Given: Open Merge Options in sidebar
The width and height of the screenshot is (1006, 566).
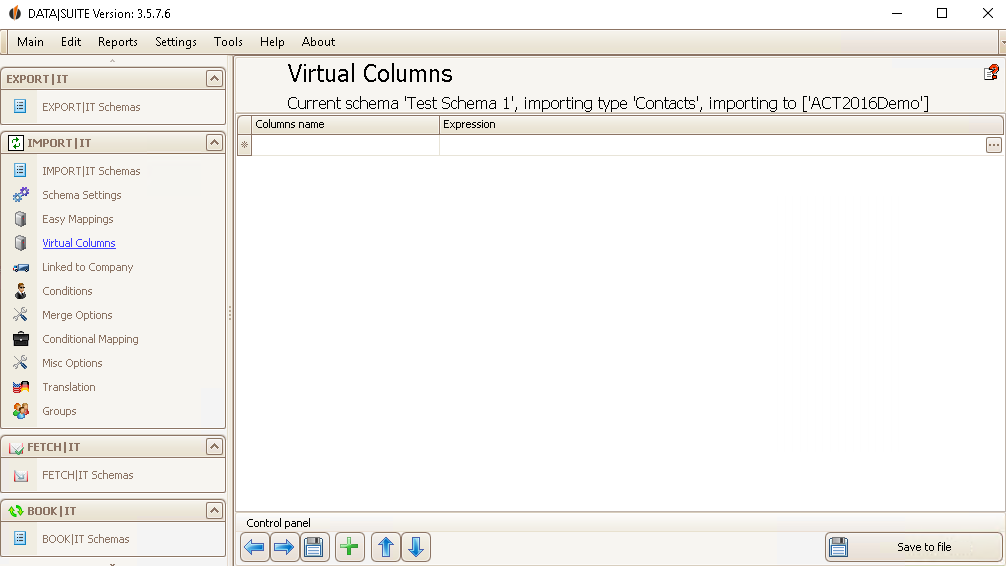Looking at the screenshot, I should pos(77,315).
